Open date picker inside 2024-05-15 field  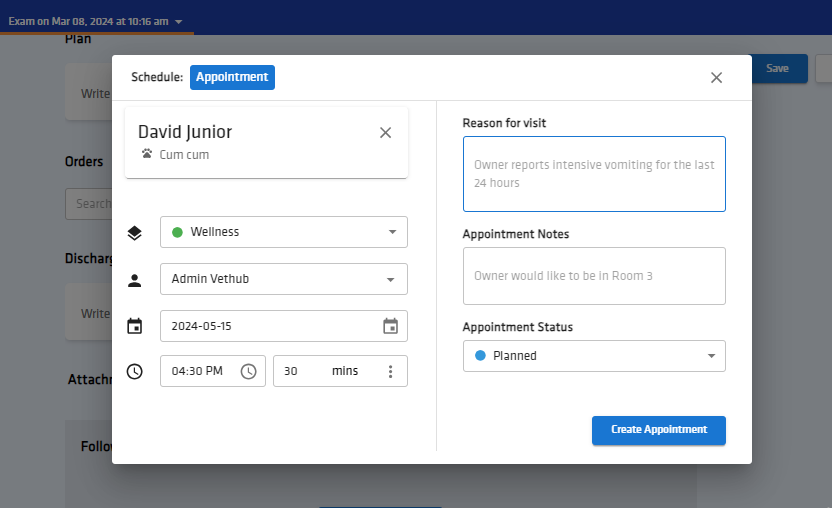pos(391,326)
